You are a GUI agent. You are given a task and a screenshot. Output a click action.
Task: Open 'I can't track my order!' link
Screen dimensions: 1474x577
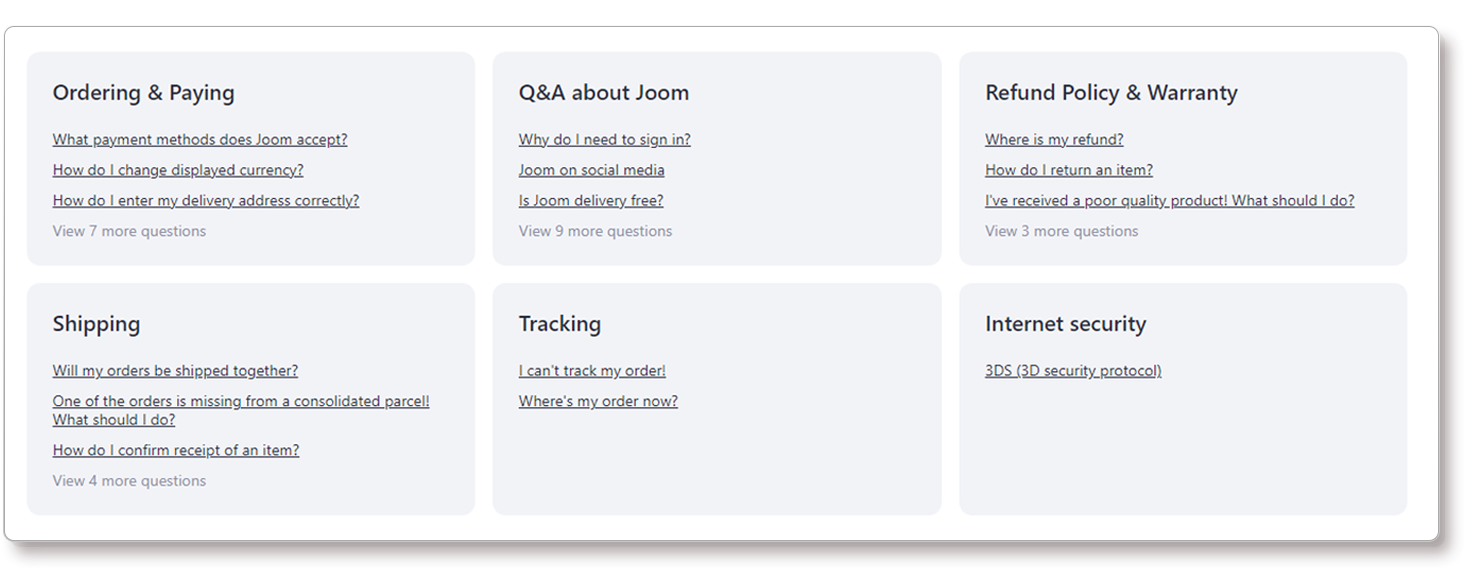(x=592, y=371)
